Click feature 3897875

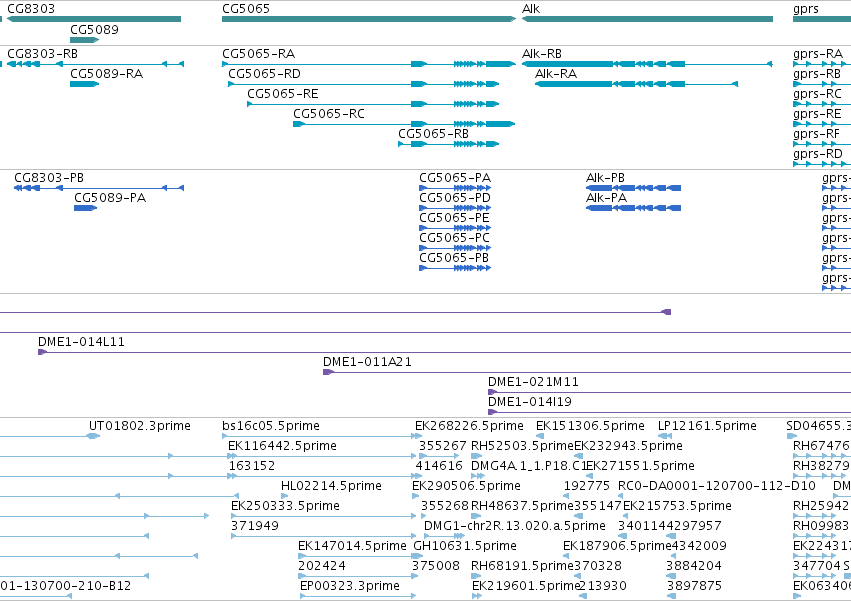[x=694, y=587]
